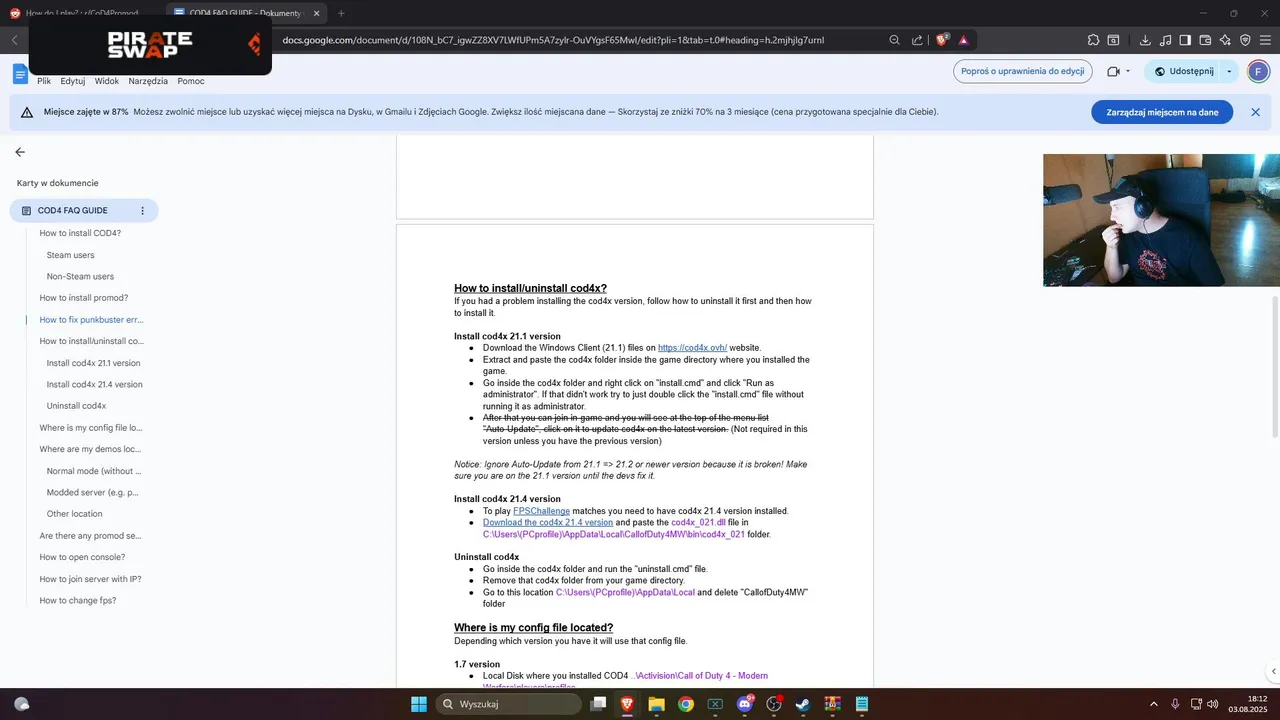Screen dimensions: 1280x720
Task: Click Zarządzaj miejscem na dane button
Action: click(1162, 112)
